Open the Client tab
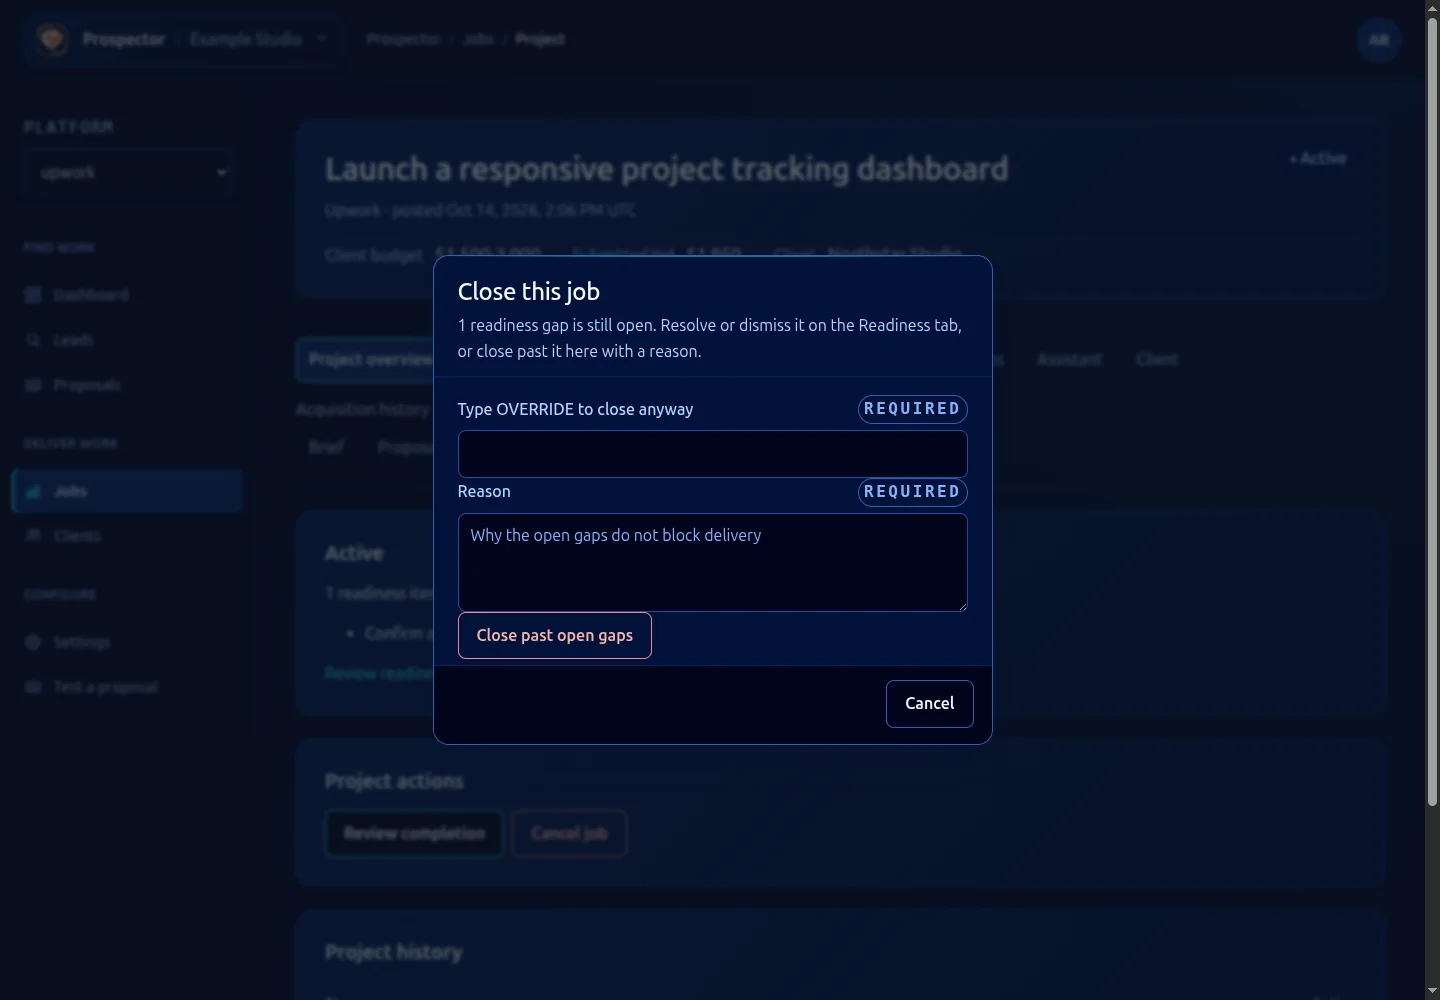 coord(1157,359)
